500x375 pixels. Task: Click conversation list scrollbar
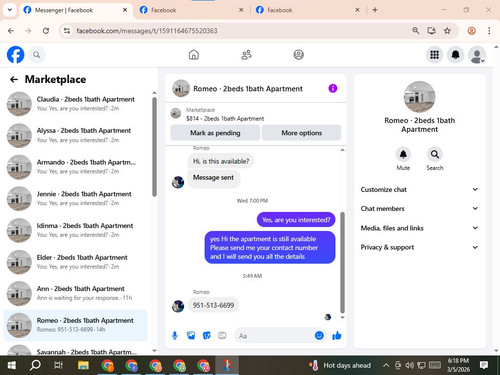(154, 147)
